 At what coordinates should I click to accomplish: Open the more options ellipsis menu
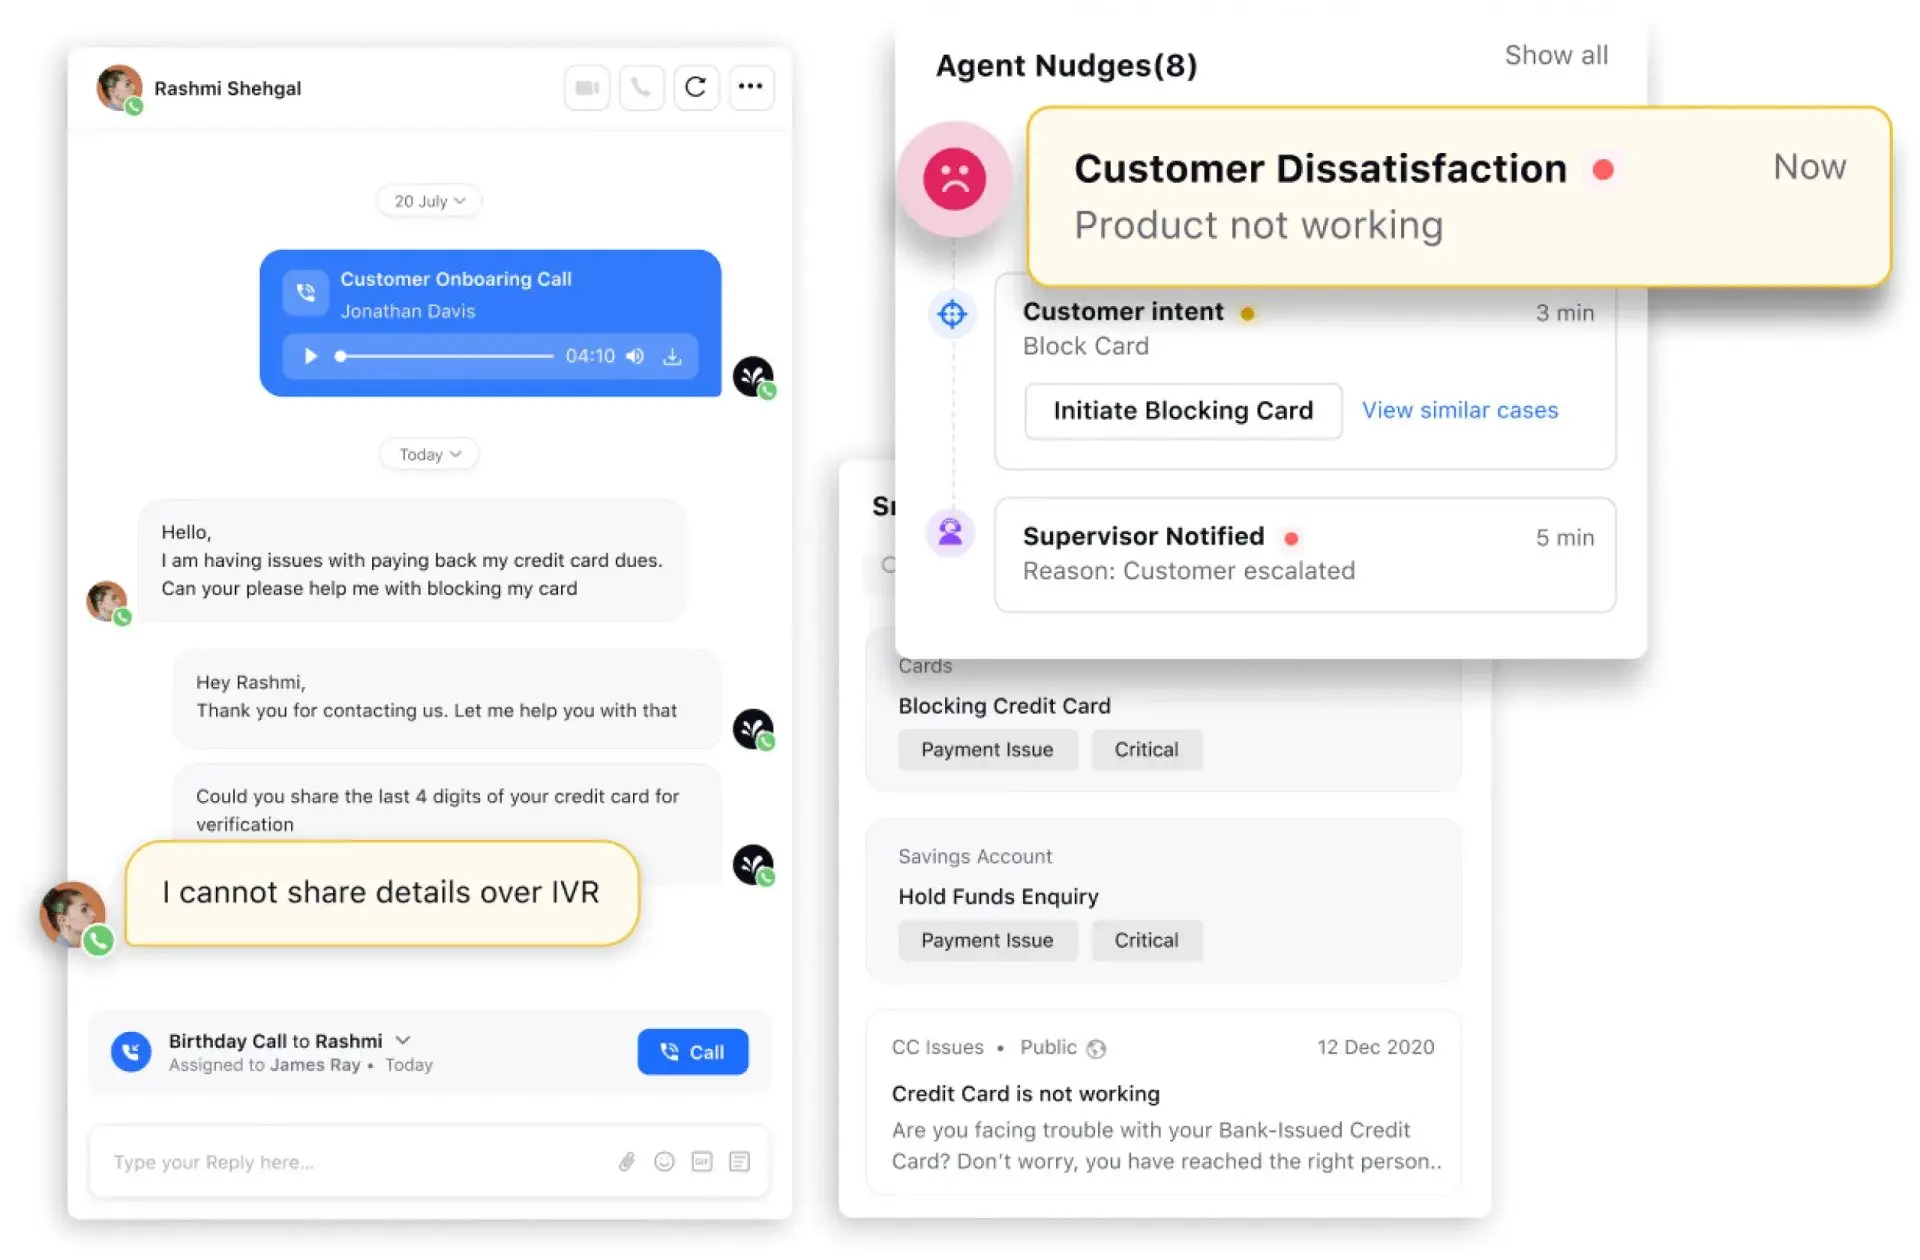point(751,88)
